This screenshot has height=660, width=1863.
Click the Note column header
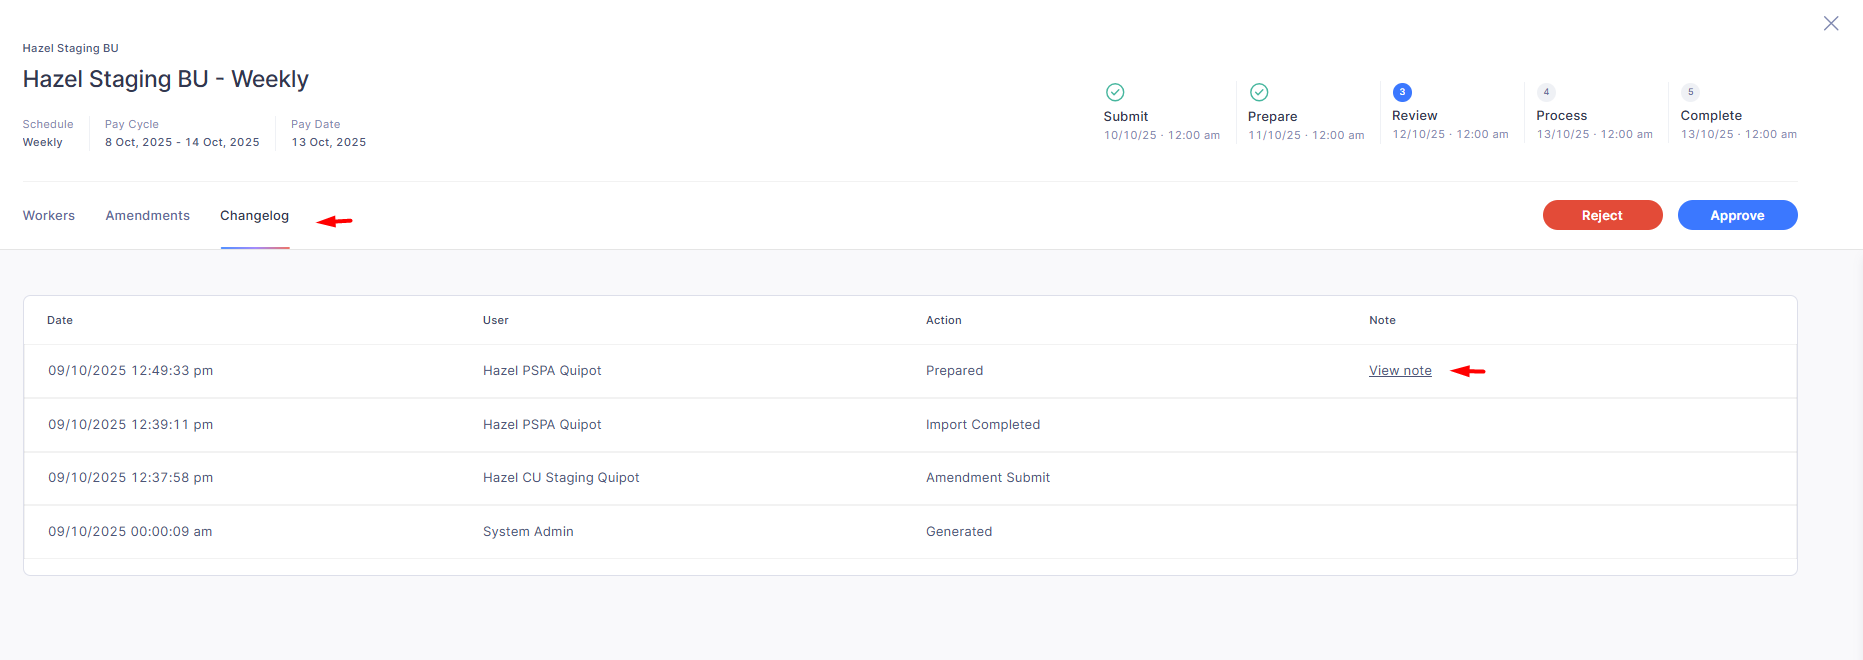point(1382,321)
